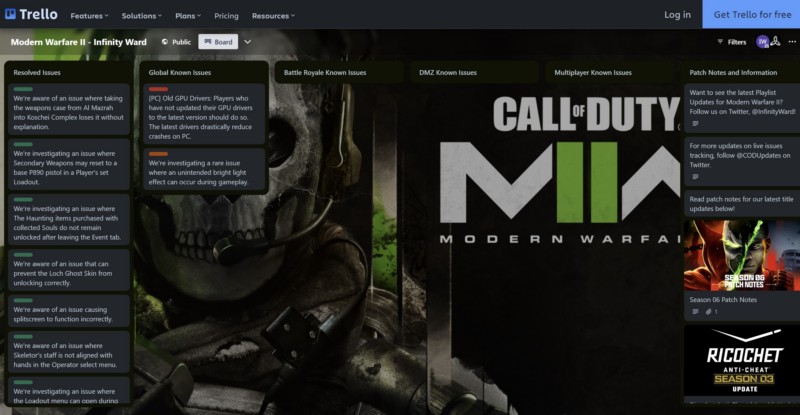Image resolution: width=800 pixels, height=415 pixels.
Task: Click the Resolved Issues list header
Action: 37,72
